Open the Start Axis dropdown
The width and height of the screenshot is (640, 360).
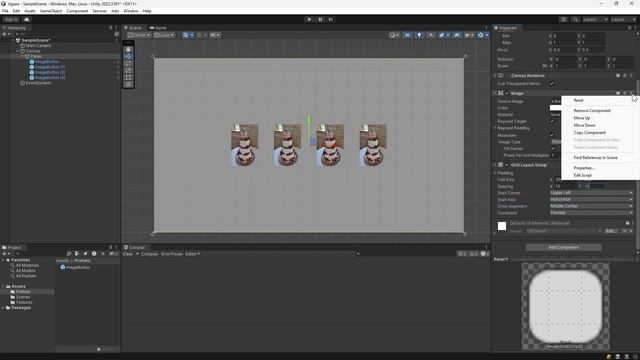coord(592,199)
